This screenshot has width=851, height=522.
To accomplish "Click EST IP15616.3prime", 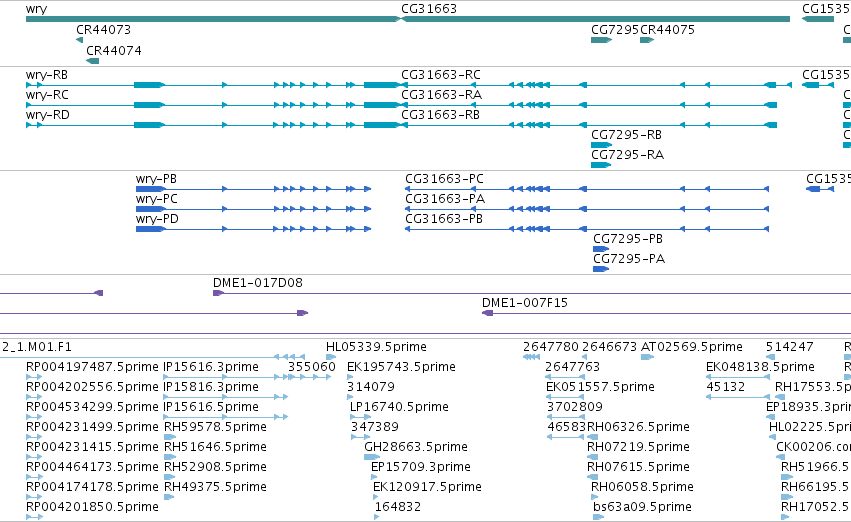I will [x=211, y=367].
